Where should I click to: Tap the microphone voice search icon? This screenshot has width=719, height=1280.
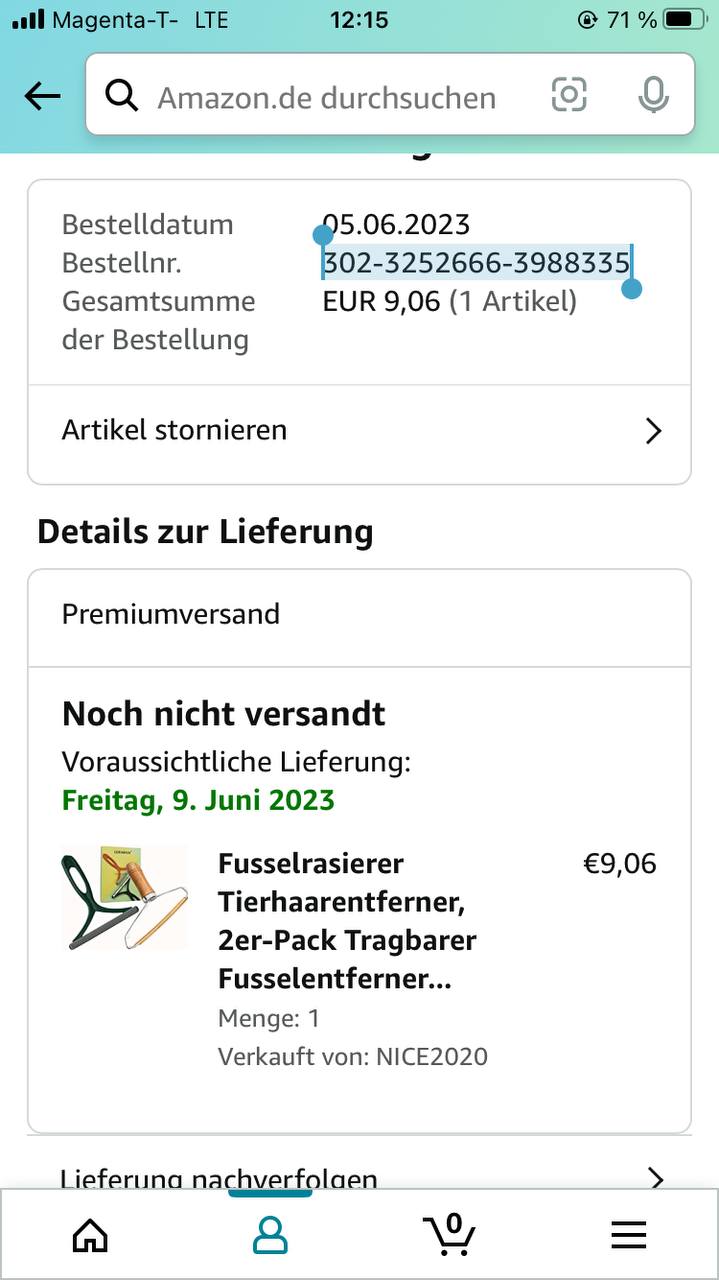click(653, 95)
